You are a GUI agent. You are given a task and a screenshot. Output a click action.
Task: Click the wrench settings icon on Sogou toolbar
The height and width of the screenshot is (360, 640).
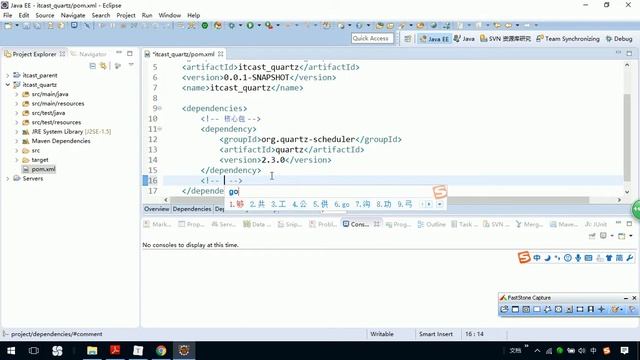630,258
